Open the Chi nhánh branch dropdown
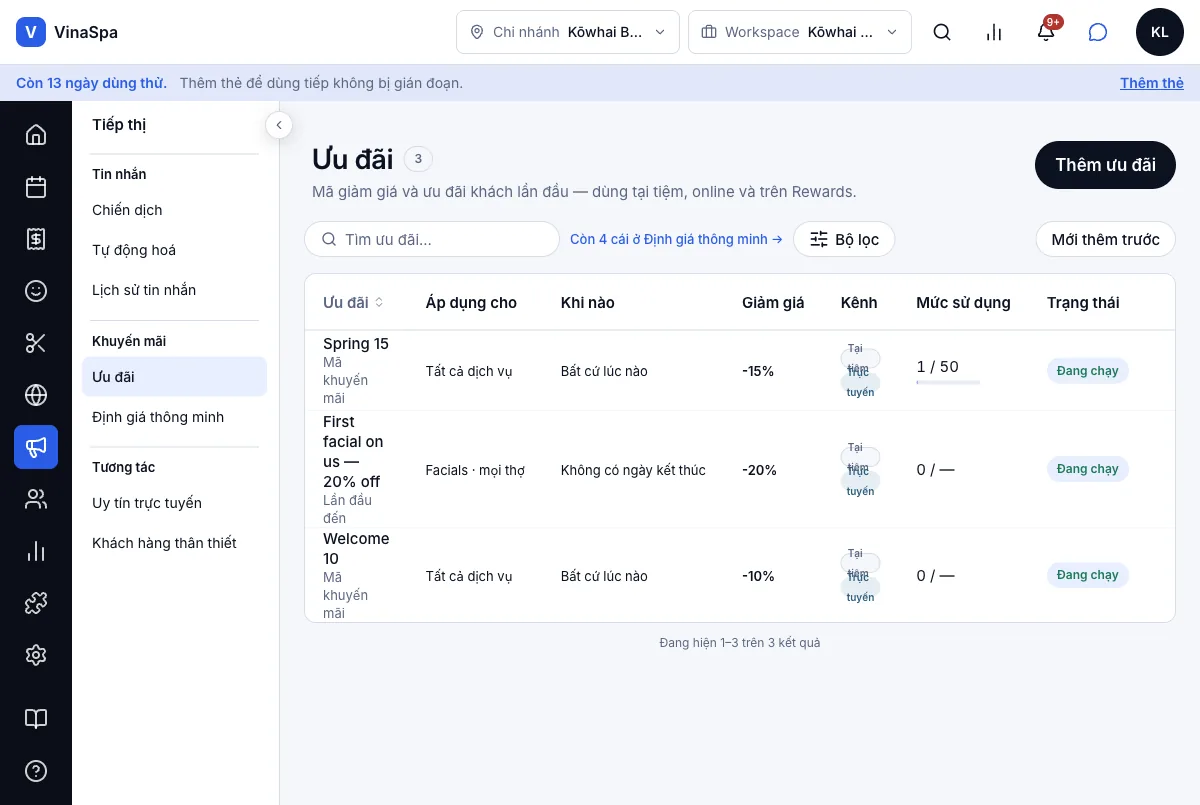1200x805 pixels. [x=568, y=32]
